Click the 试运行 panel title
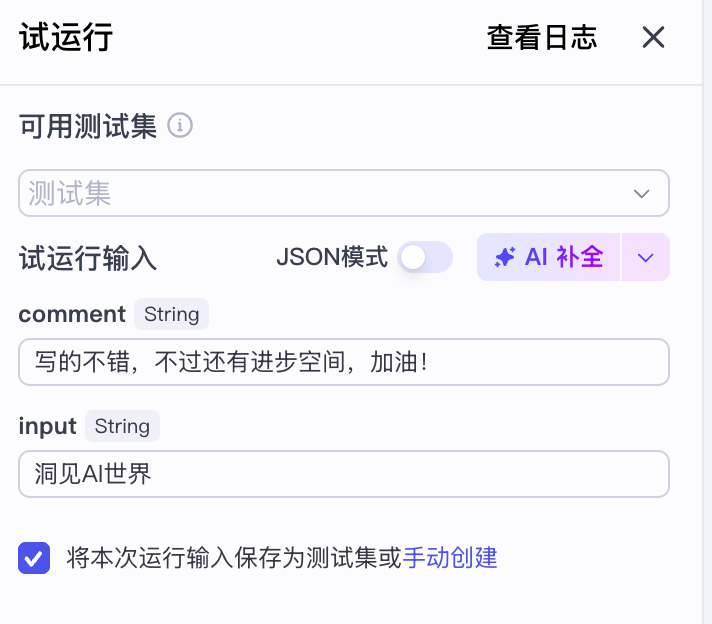 tap(66, 38)
